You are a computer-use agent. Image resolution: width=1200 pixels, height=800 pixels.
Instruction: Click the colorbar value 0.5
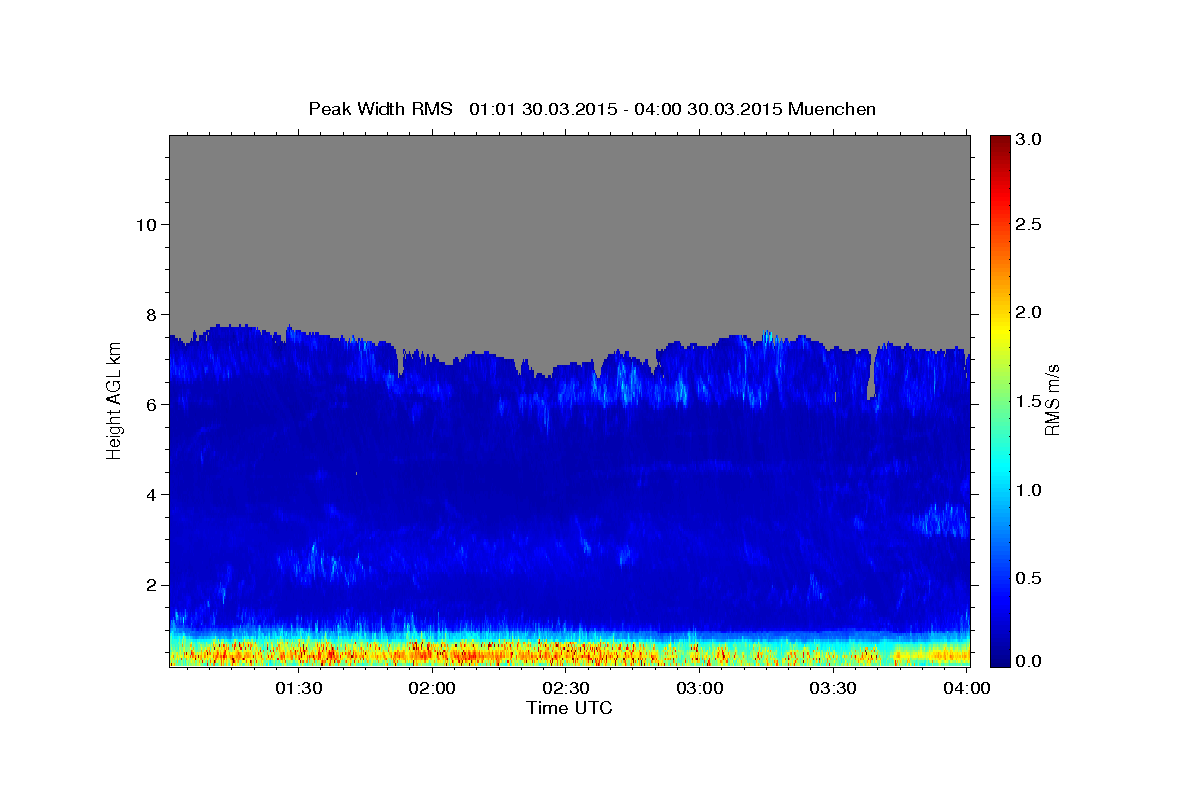click(1029, 578)
